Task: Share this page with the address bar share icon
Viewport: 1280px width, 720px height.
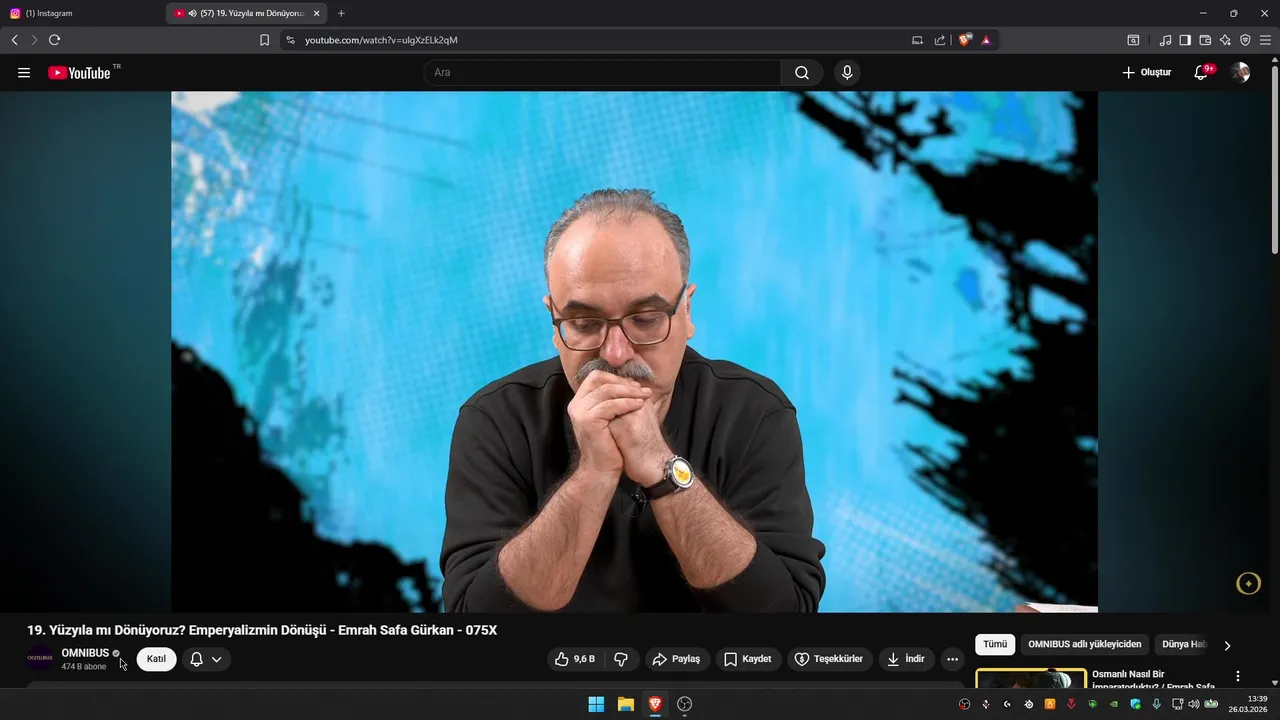Action: [940, 40]
